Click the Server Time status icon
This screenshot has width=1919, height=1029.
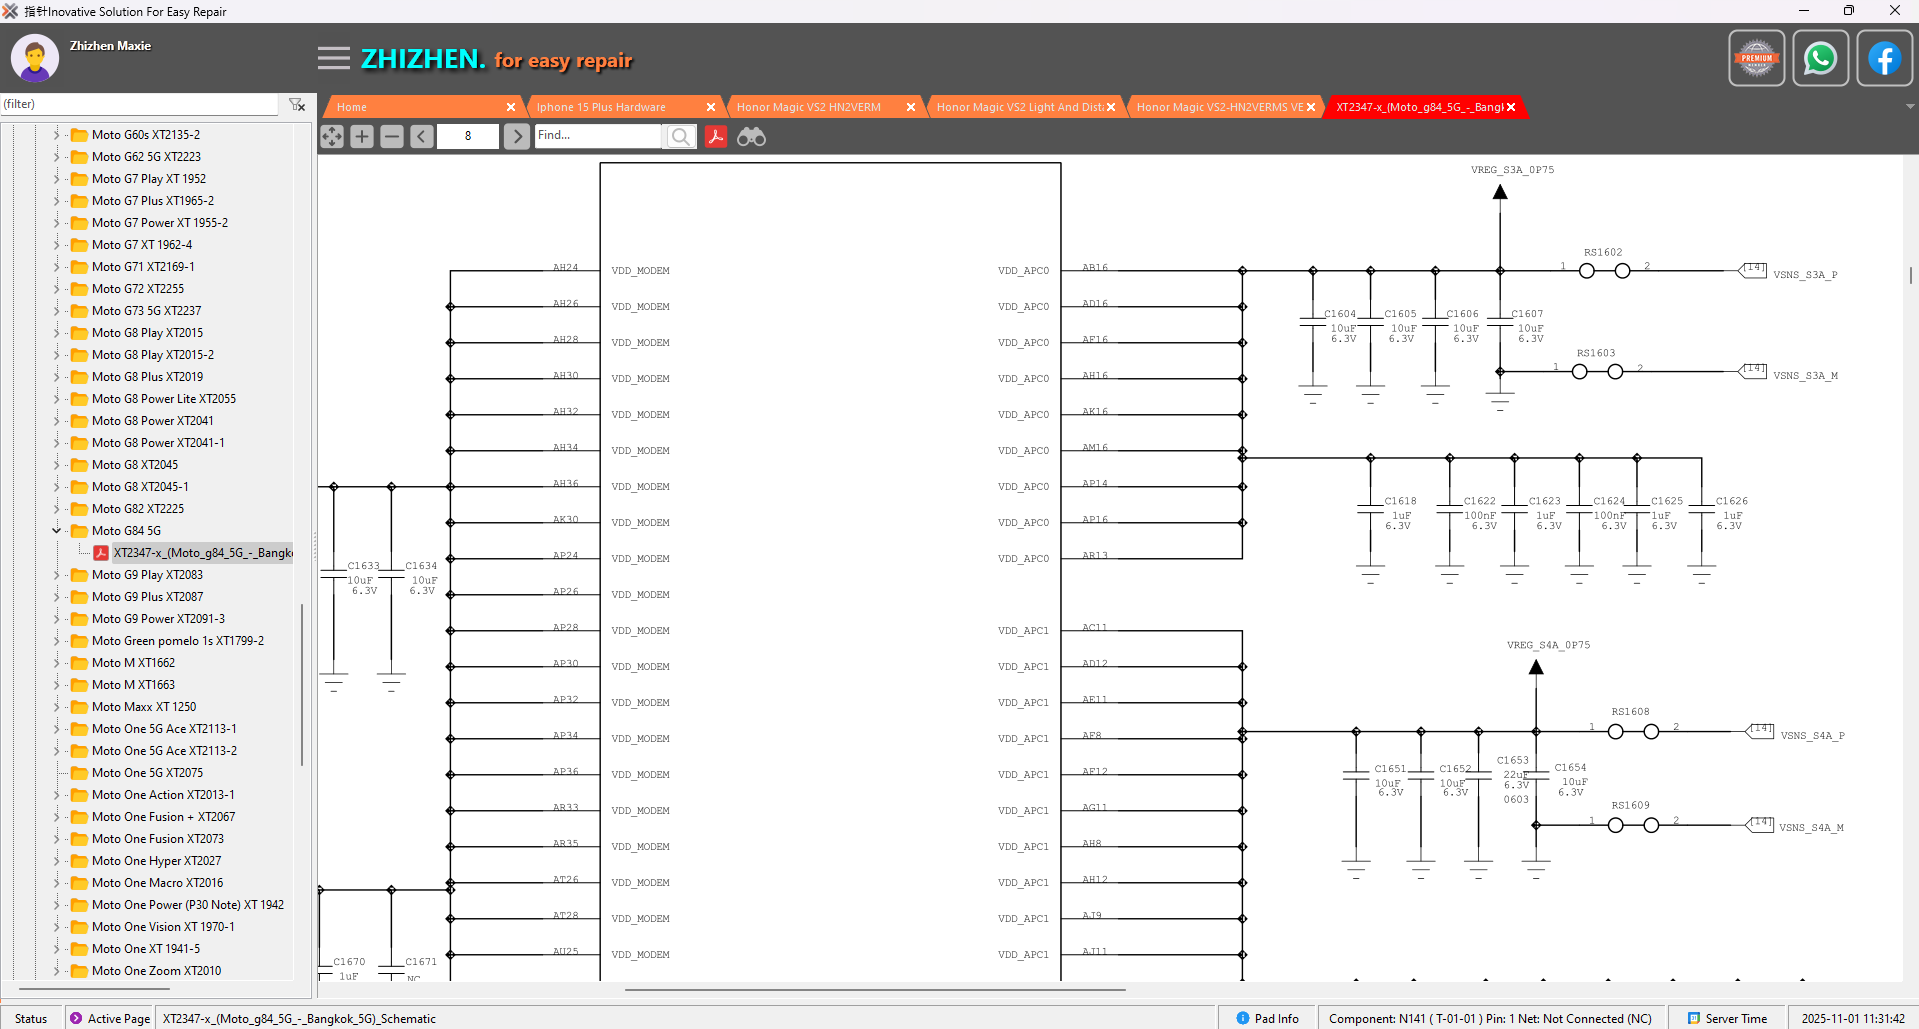pyautogui.click(x=1694, y=1018)
